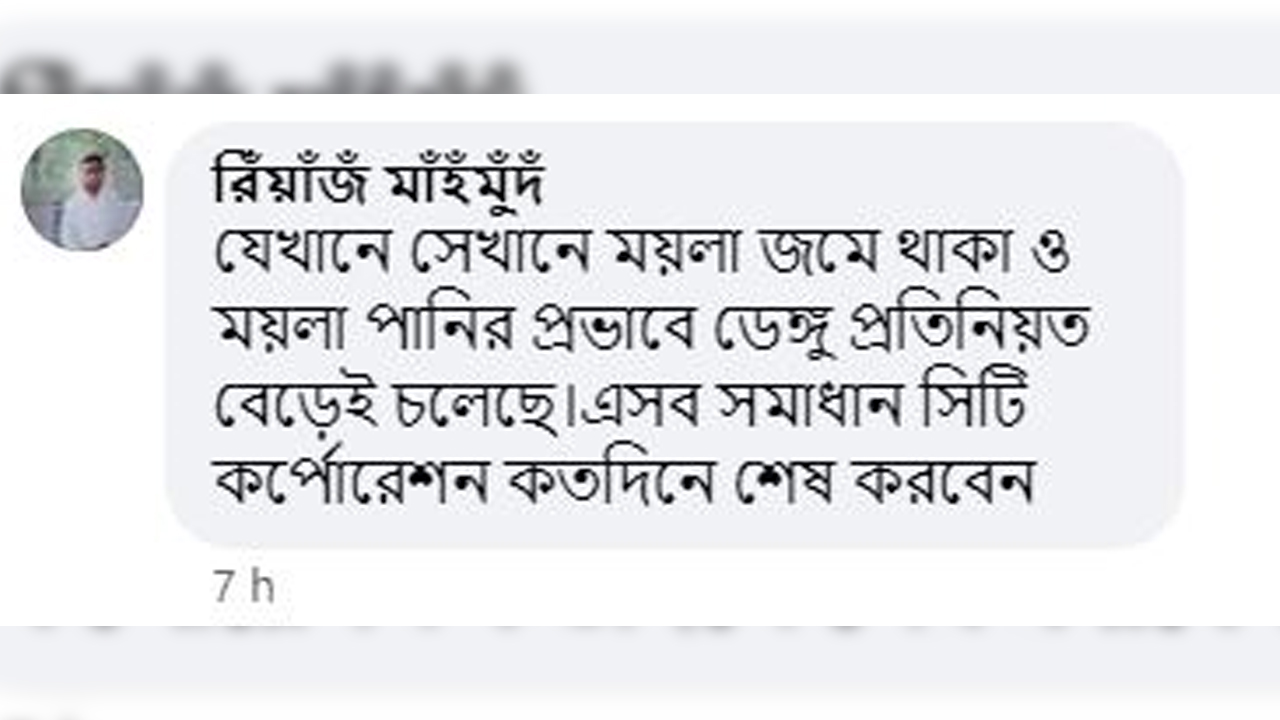The width and height of the screenshot is (1280, 720).
Task: Open the commenter's round profile picture
Action: [82, 189]
